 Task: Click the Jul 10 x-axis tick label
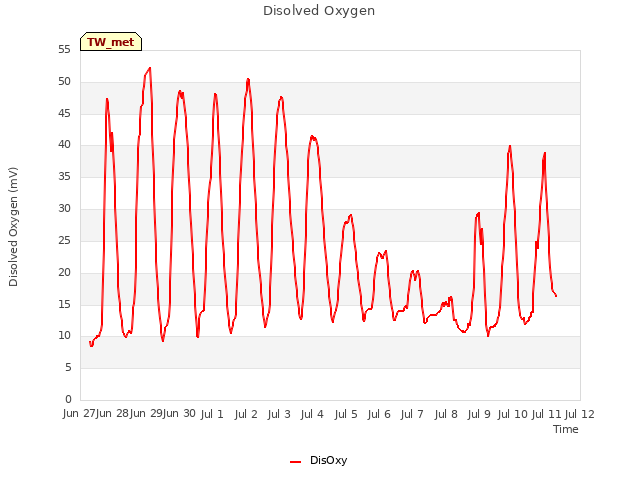tap(512, 414)
